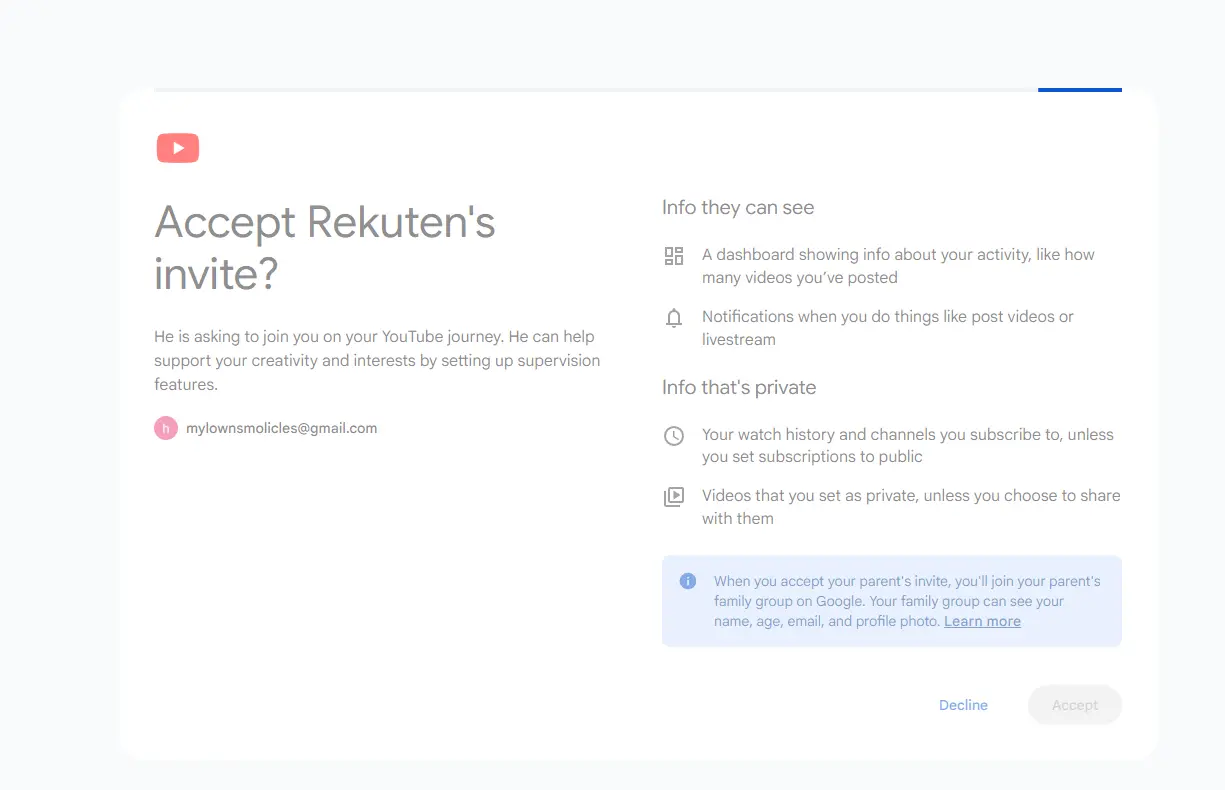The width and height of the screenshot is (1225, 790).
Task: Click the watch history clock icon
Action: point(674,436)
